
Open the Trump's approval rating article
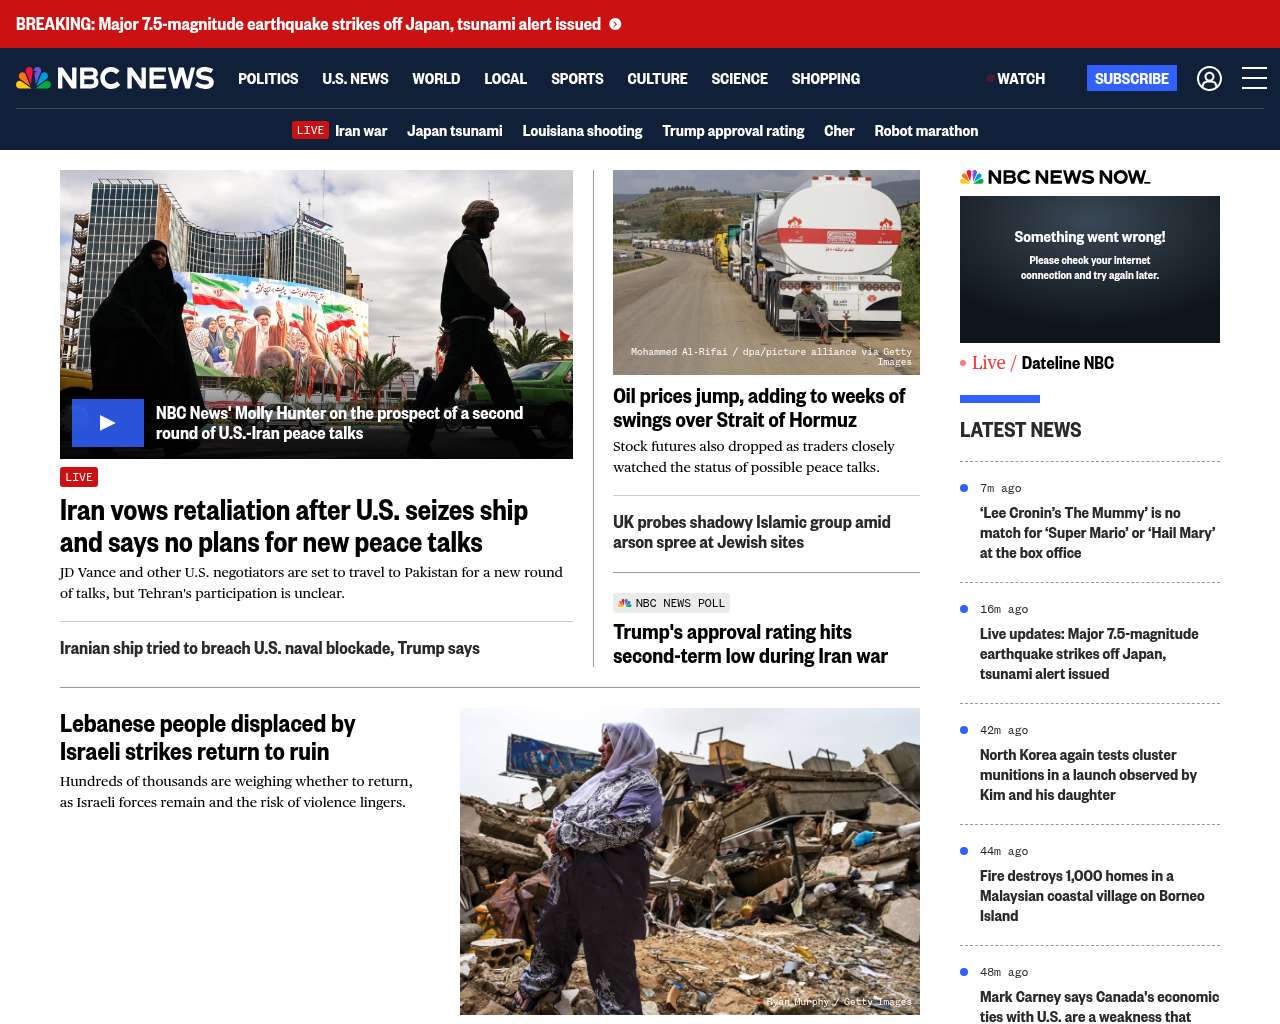(750, 644)
